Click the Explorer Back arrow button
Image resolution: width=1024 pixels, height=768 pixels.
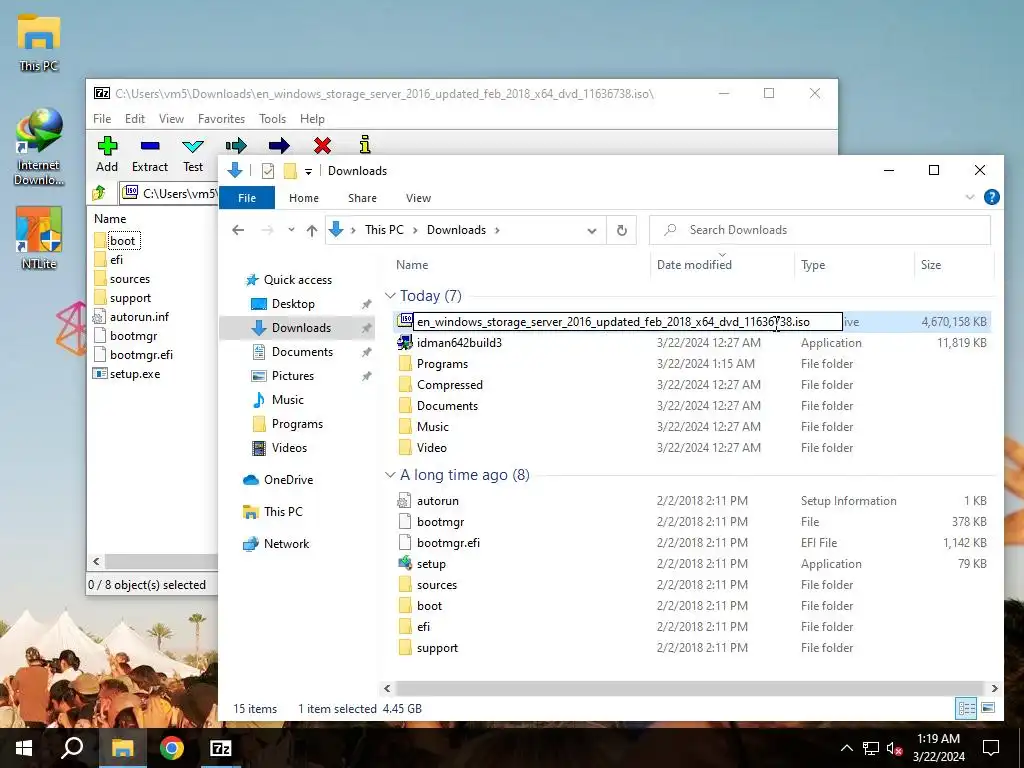click(x=238, y=230)
